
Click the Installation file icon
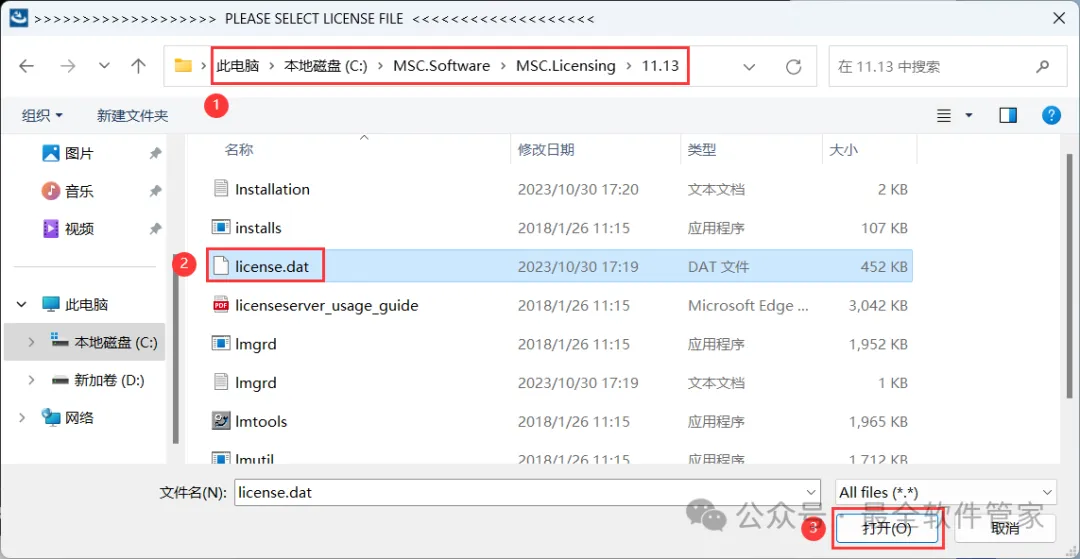tap(220, 189)
